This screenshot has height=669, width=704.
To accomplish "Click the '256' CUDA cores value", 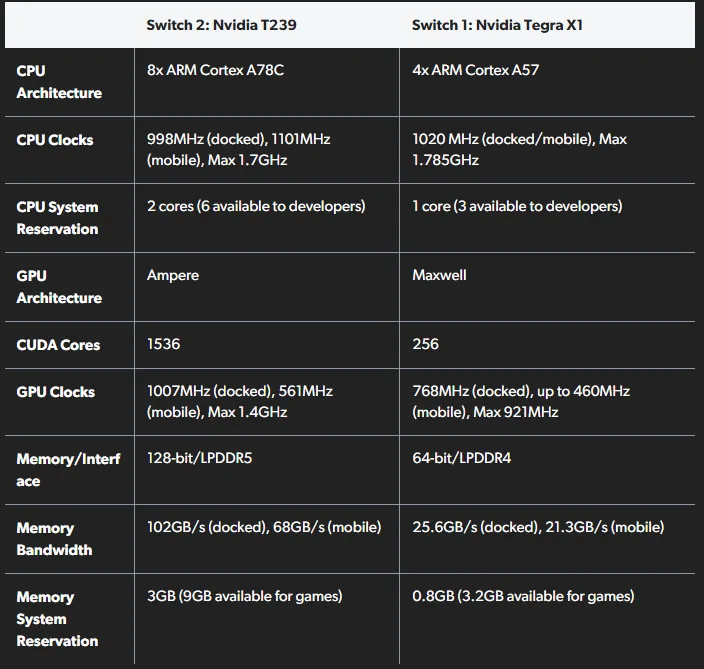I will [425, 344].
